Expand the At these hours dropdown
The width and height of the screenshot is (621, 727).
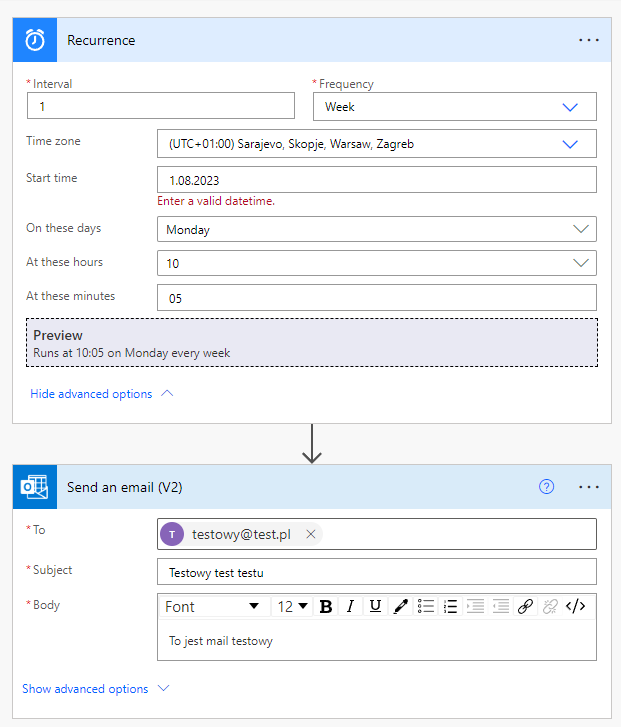[x=376, y=264]
